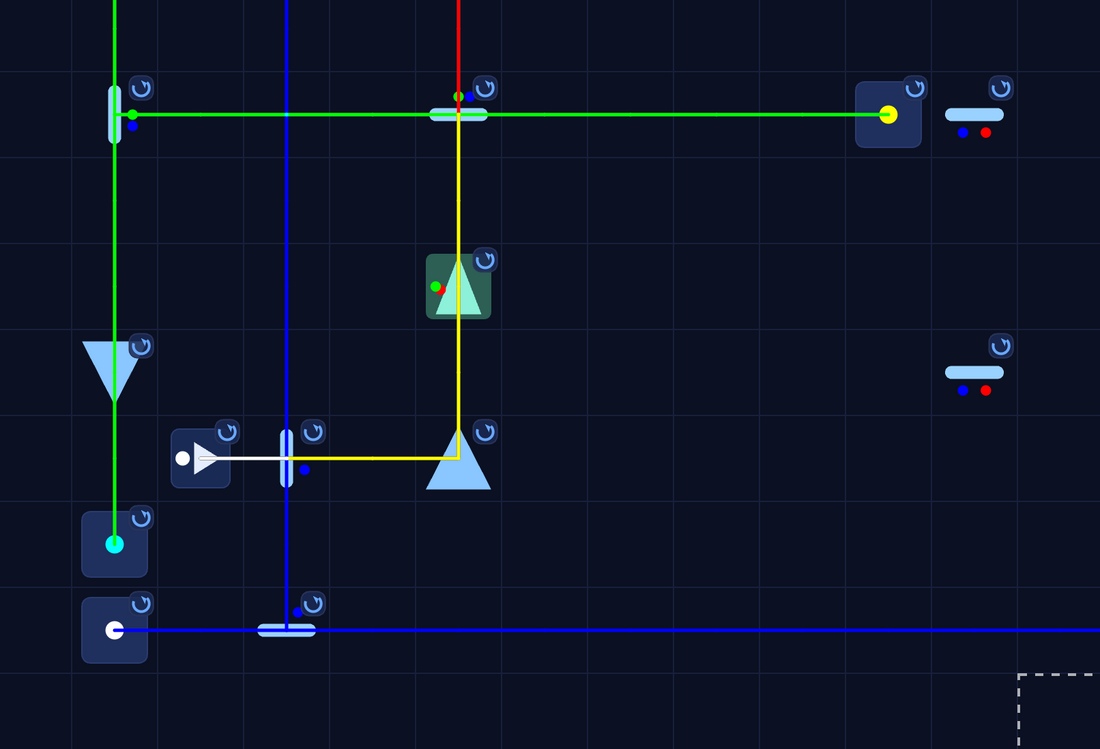
Task: Rotate the filter bar next to yellow target
Action: pyautogui.click(x=1001, y=88)
